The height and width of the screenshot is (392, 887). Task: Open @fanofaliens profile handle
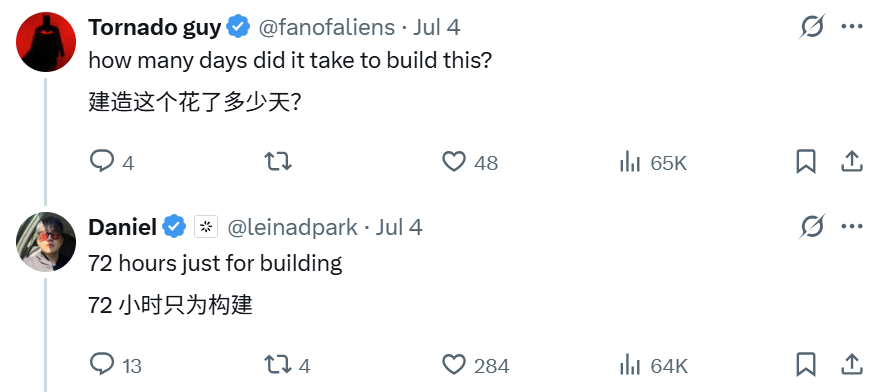326,27
